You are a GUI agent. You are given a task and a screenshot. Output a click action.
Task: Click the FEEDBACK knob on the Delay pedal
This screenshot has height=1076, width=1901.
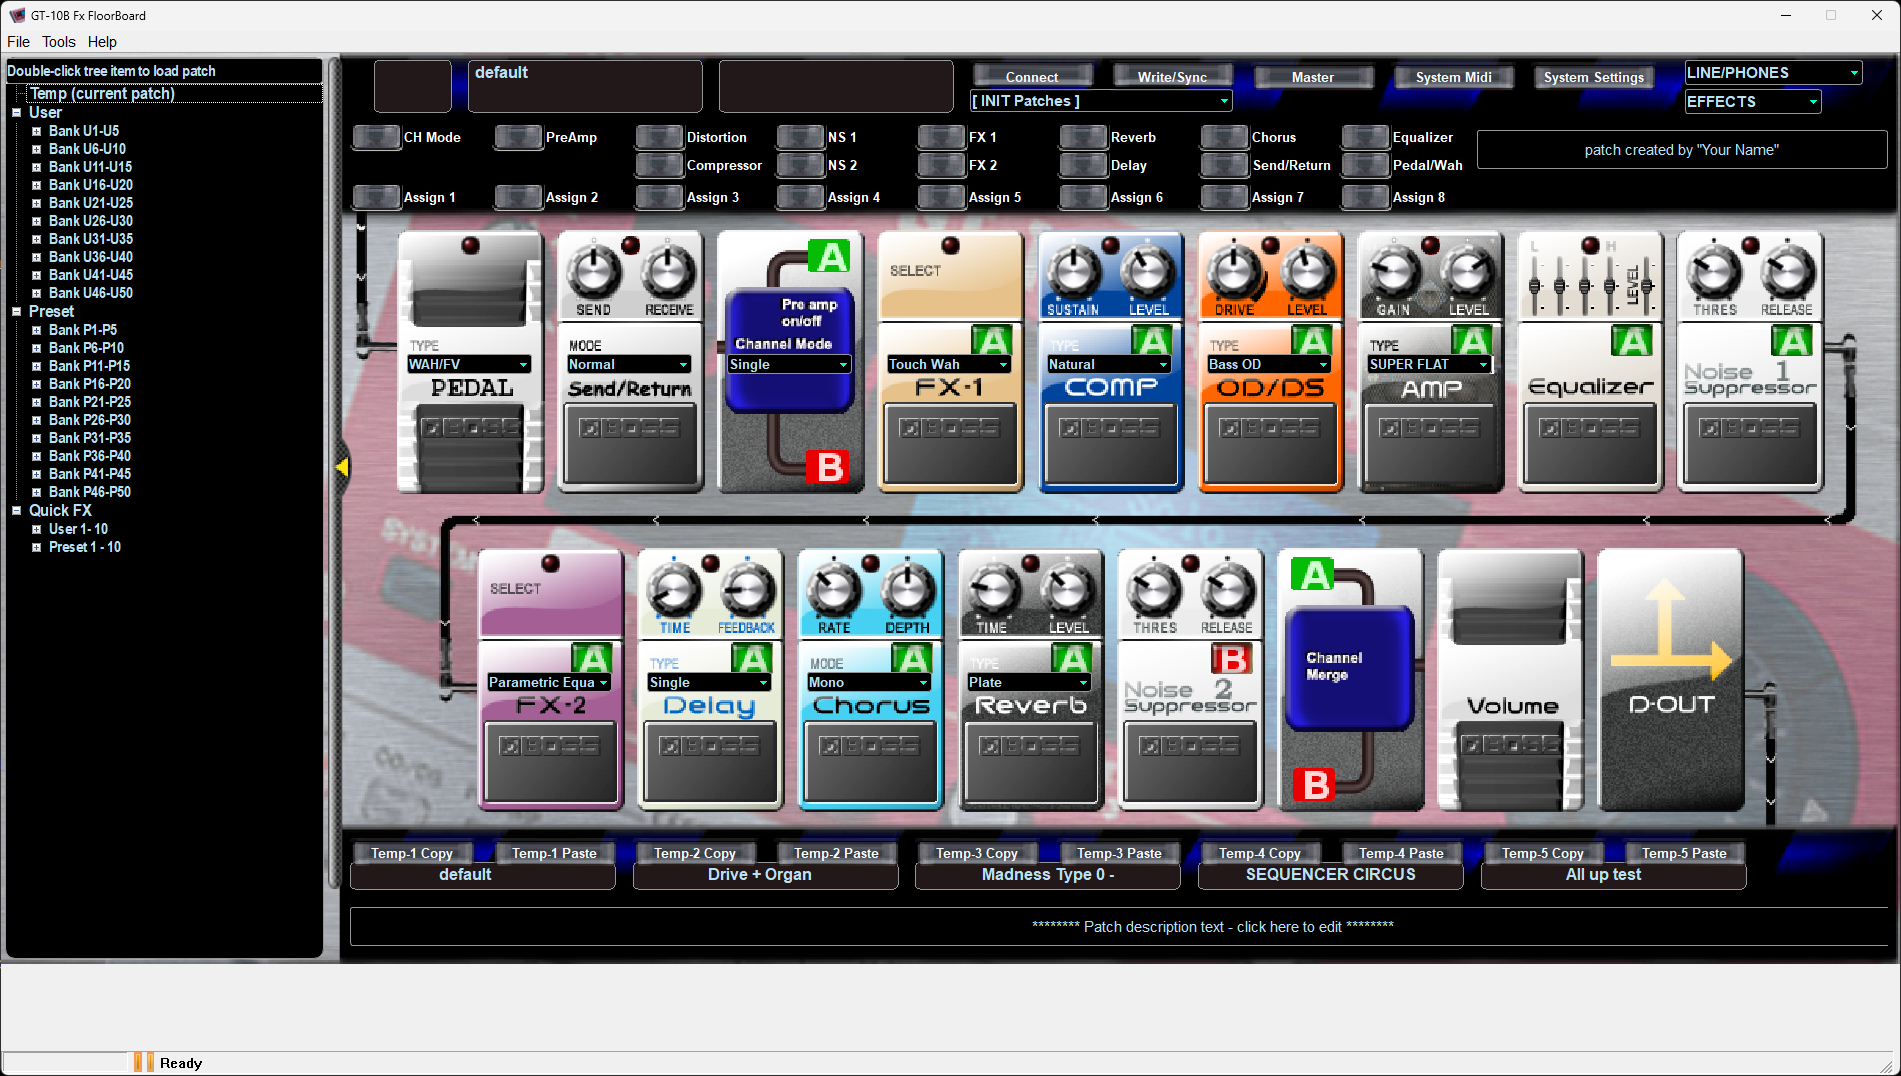click(746, 590)
